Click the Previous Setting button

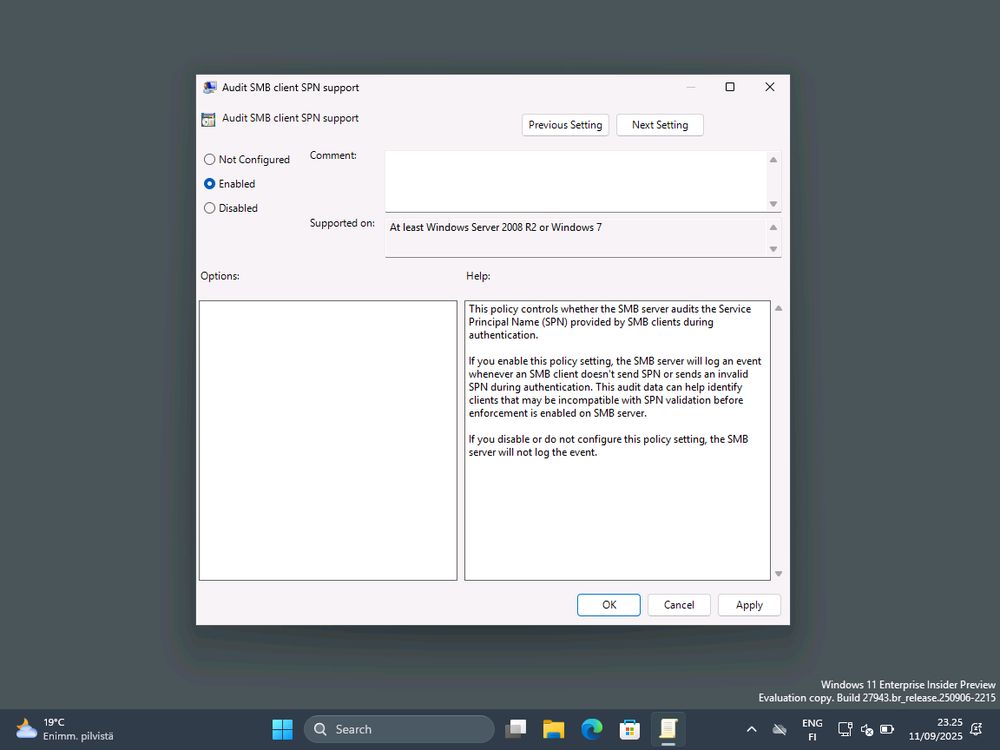click(x=565, y=125)
